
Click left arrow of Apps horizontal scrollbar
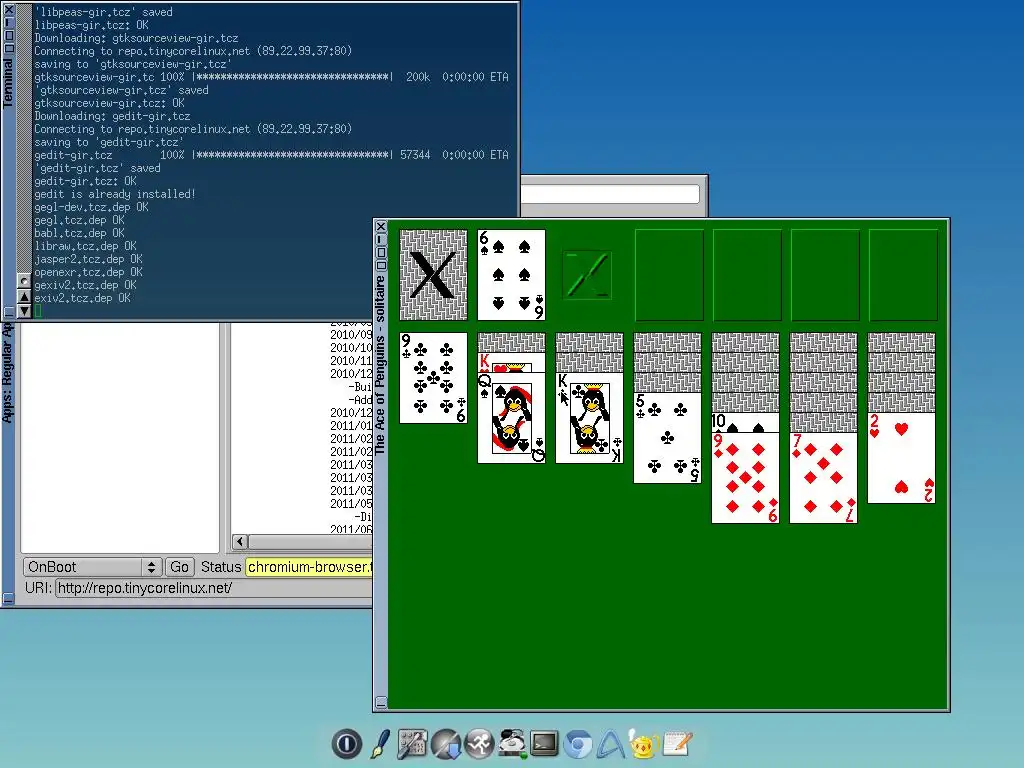click(x=240, y=541)
